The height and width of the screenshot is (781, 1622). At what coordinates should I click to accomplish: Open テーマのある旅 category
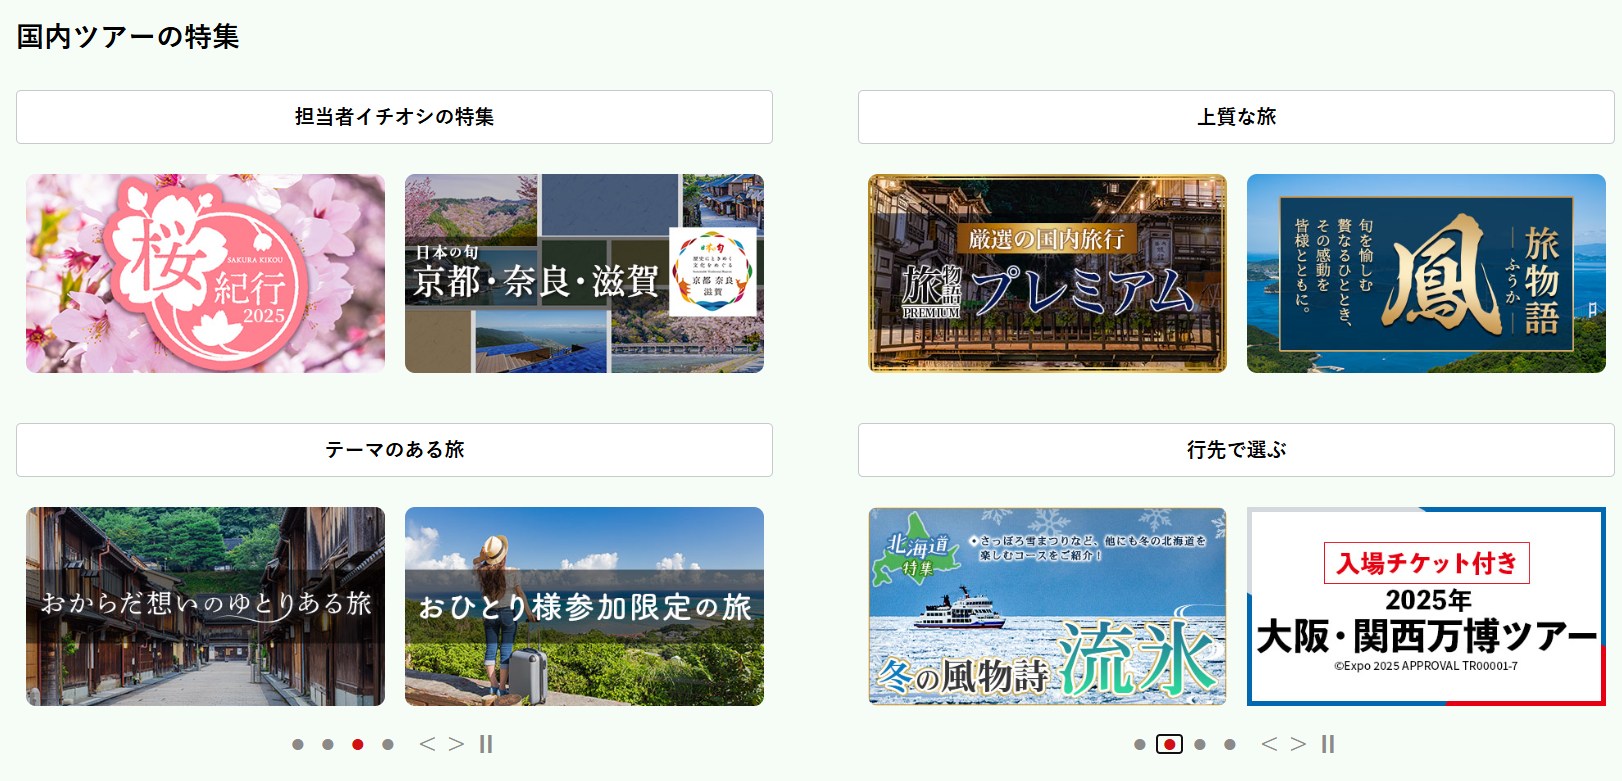coord(394,450)
